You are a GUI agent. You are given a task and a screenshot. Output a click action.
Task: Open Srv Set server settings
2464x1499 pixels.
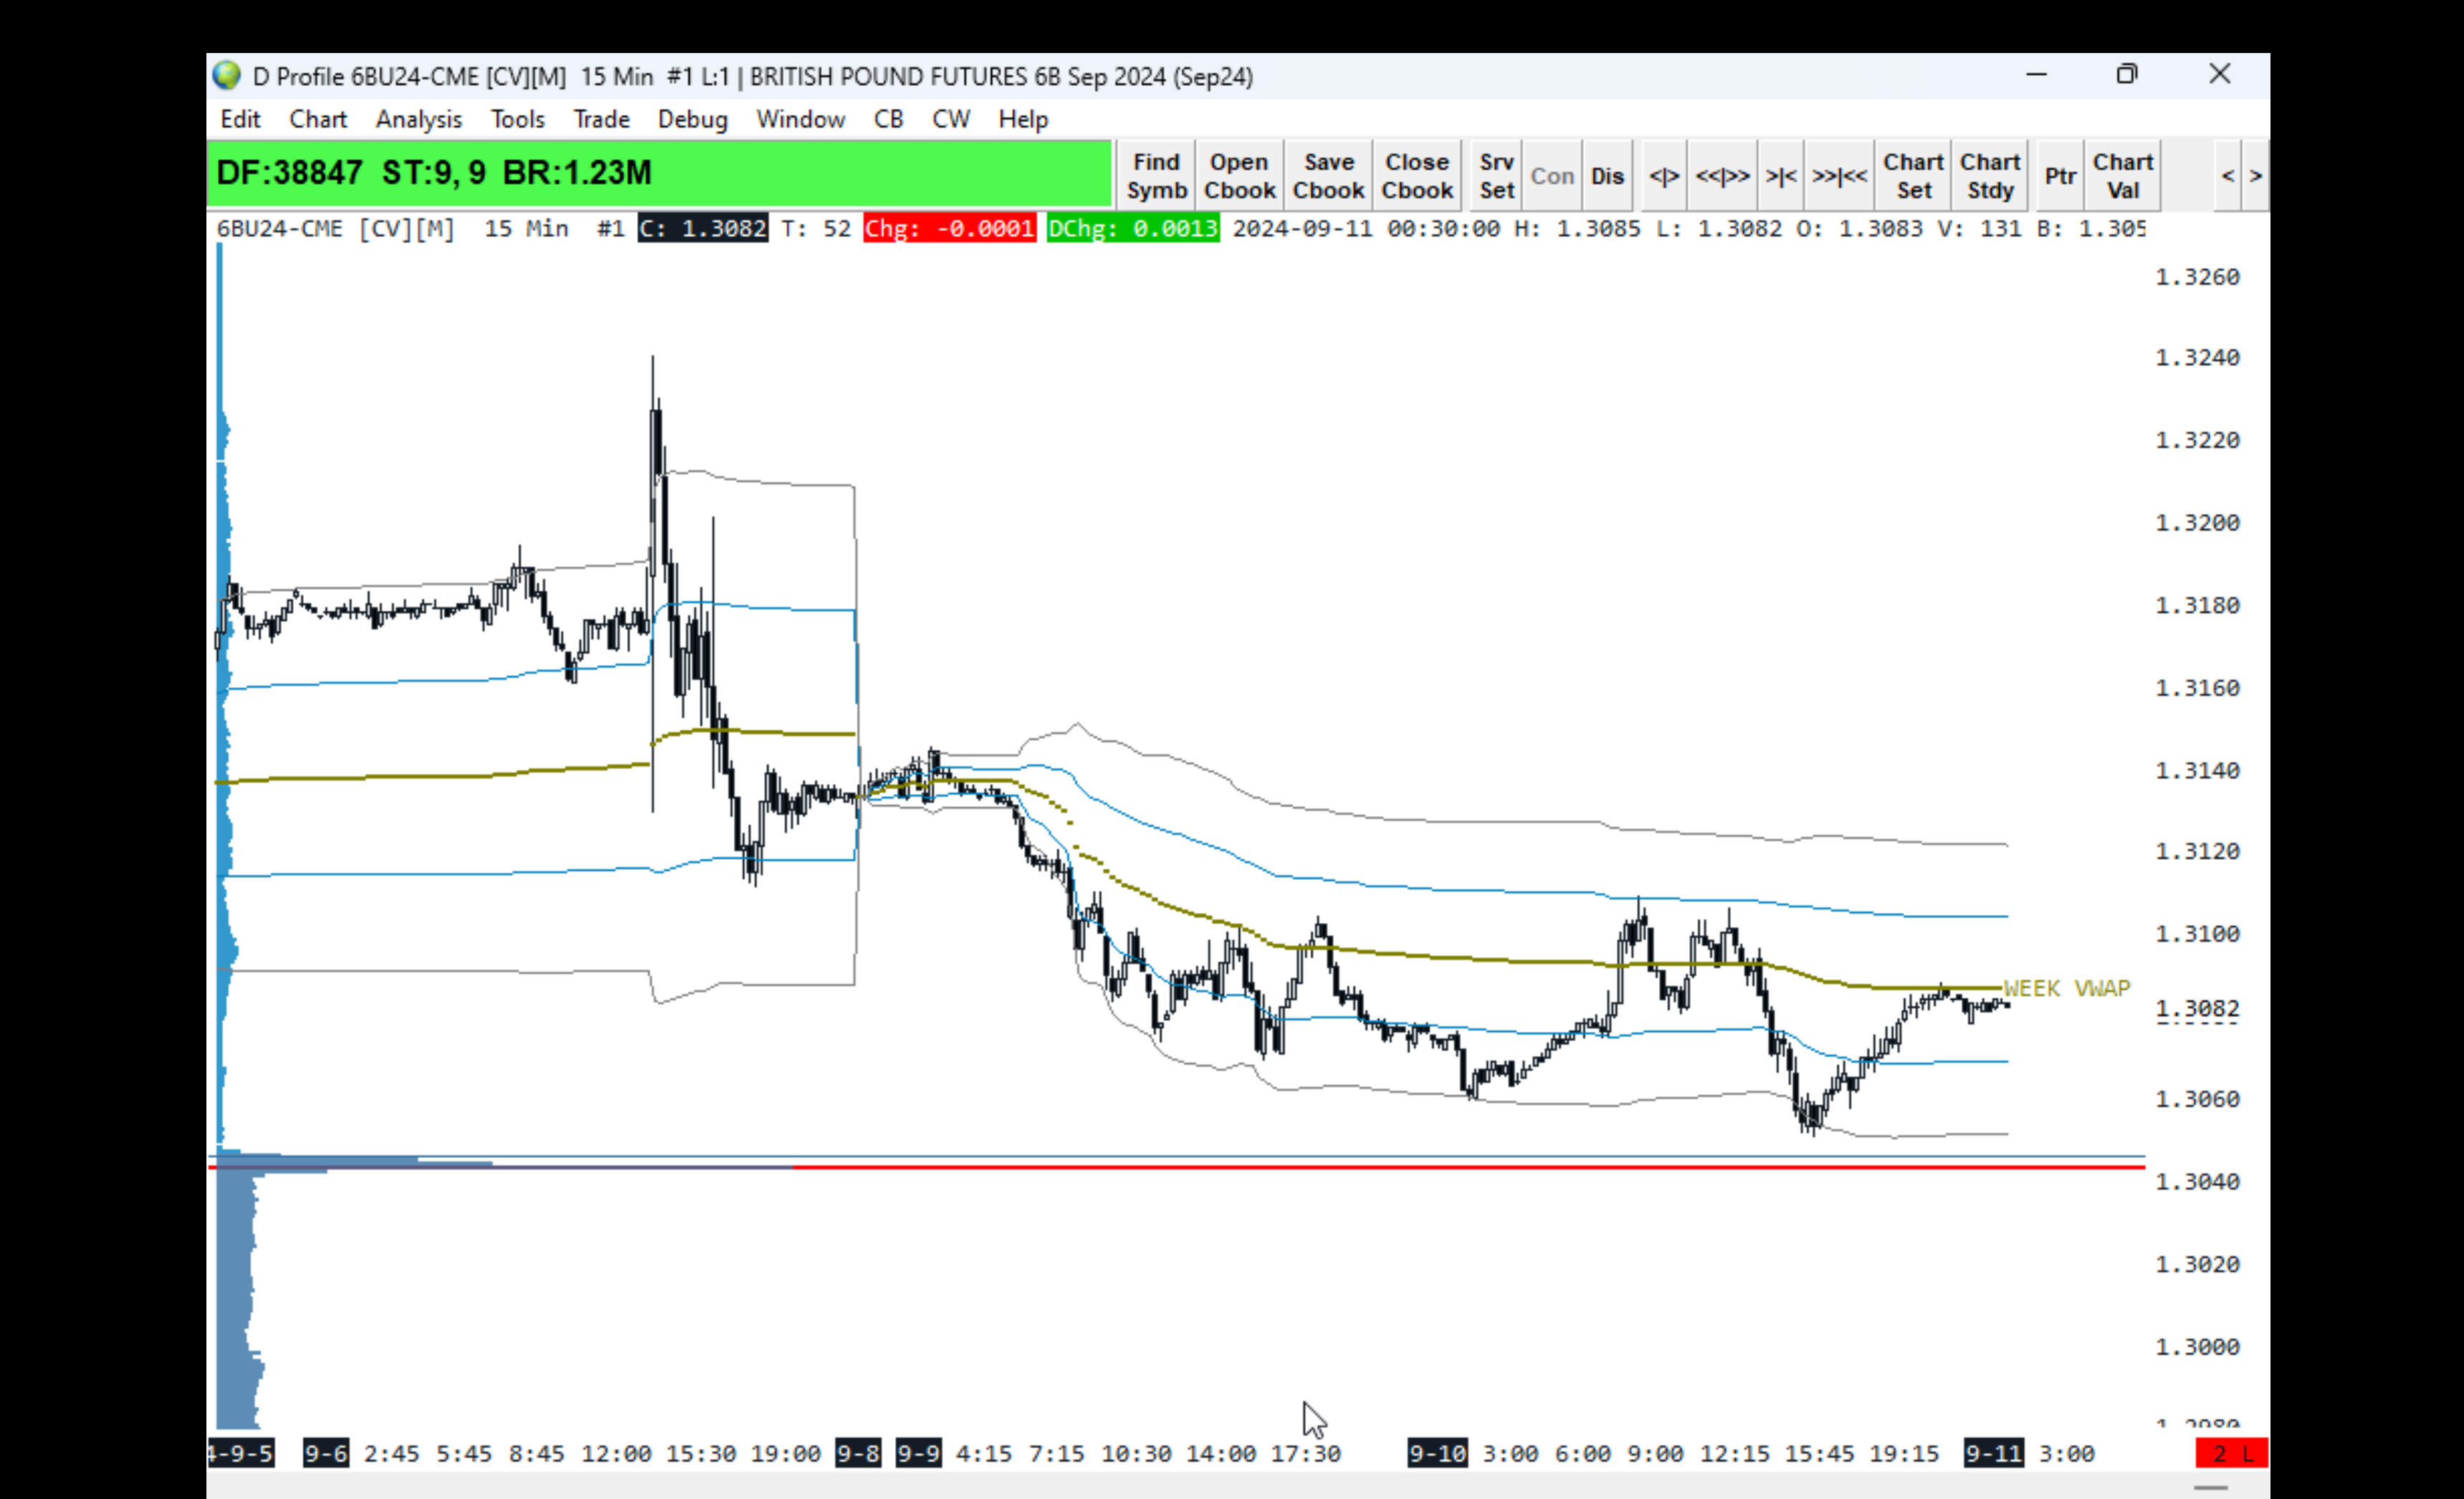click(x=1496, y=176)
